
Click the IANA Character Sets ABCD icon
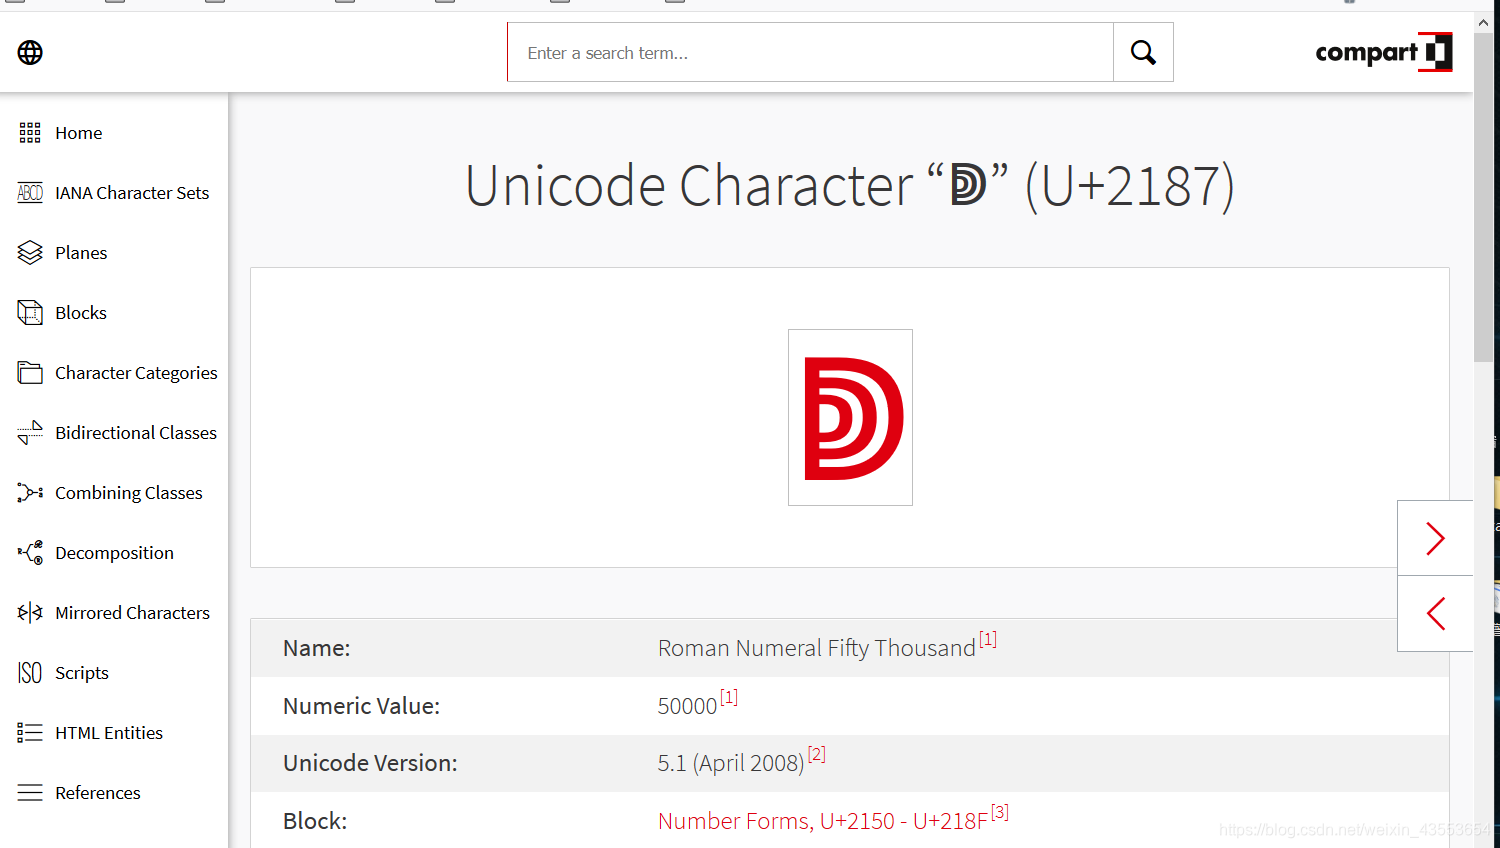tap(30, 193)
